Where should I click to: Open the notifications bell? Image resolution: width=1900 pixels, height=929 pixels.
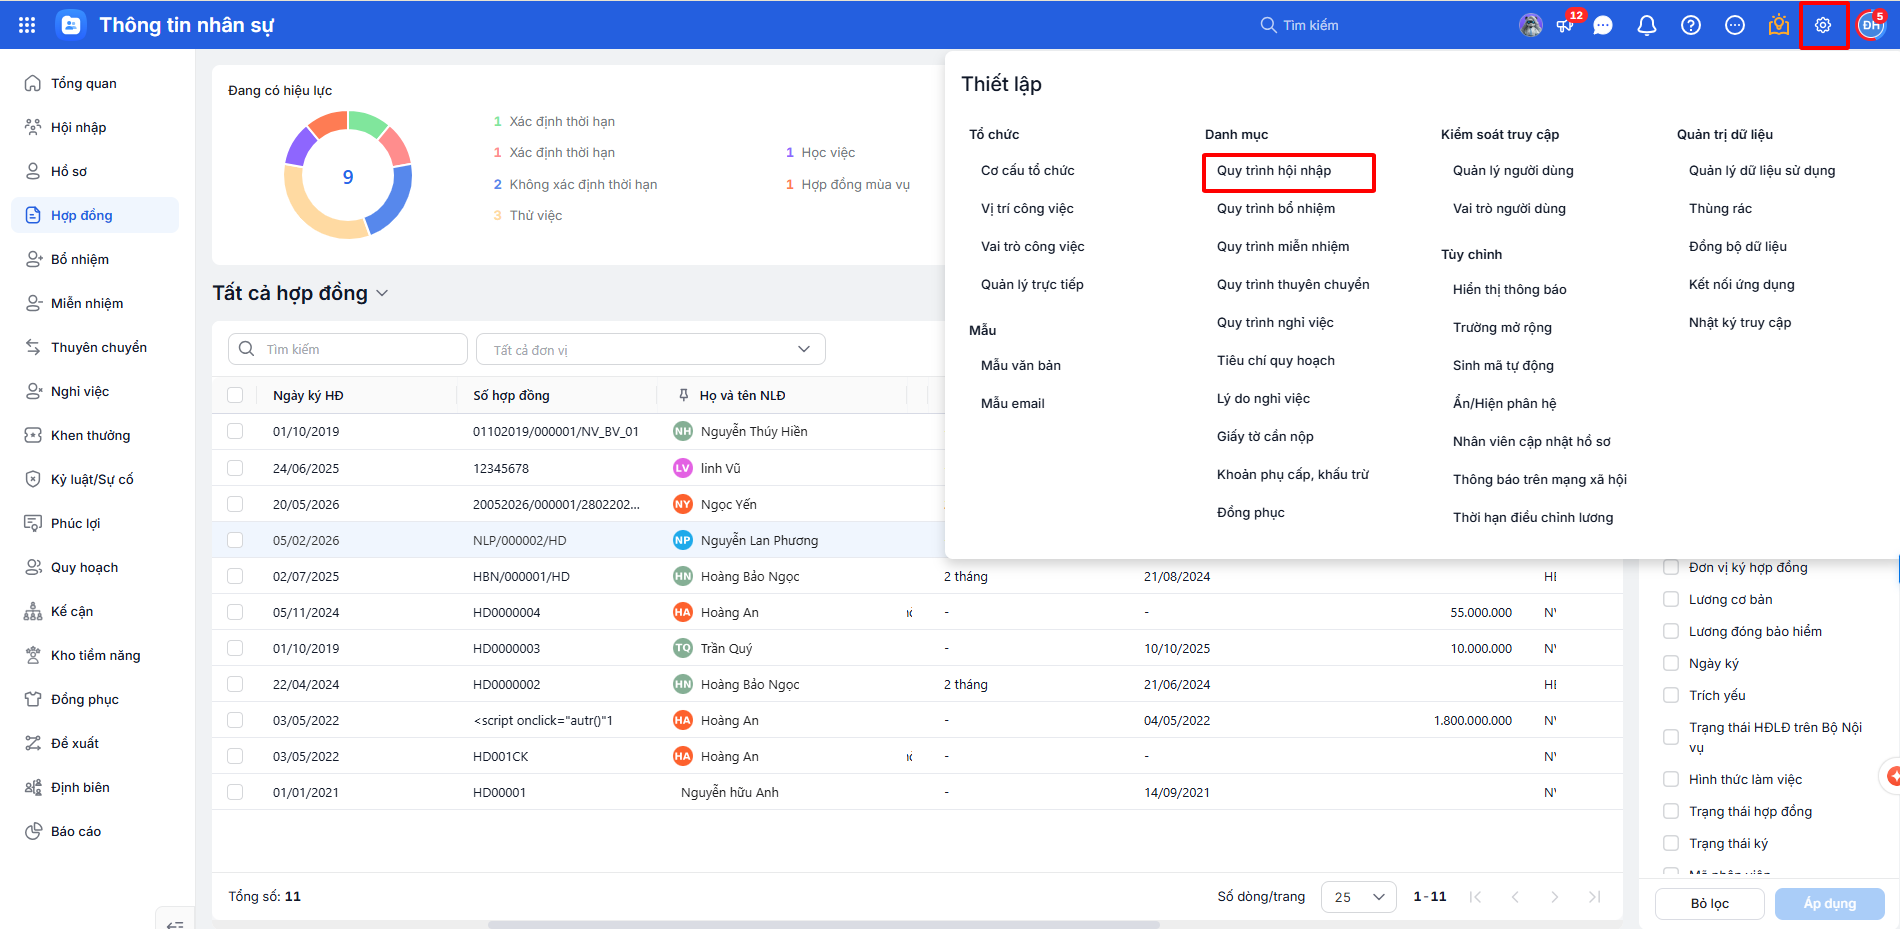[1647, 25]
